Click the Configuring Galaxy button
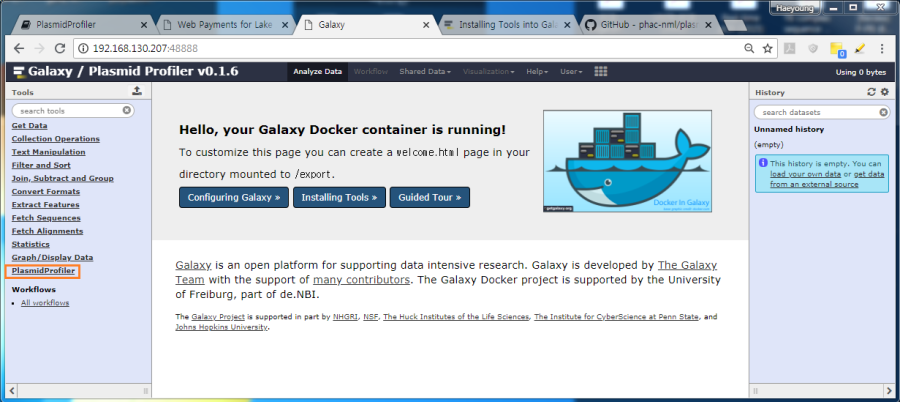 [234, 197]
